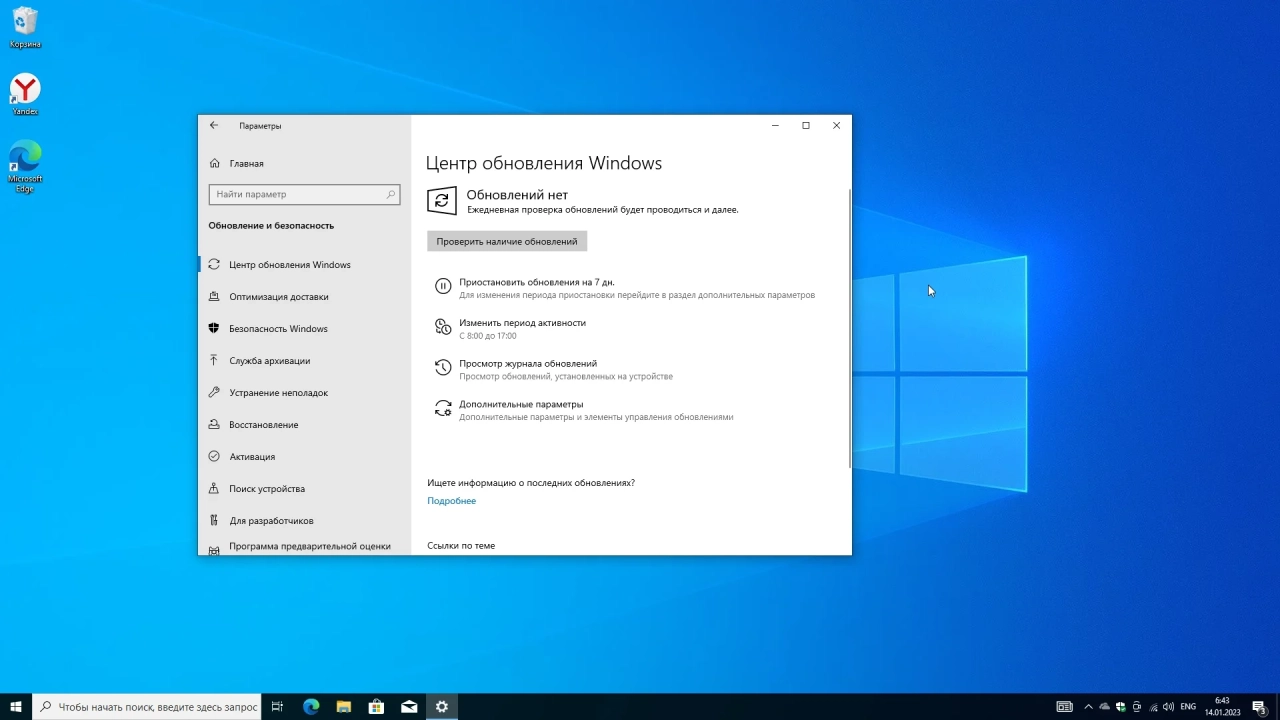Click the taskbar search box
This screenshot has width=1280, height=720.
147,707
